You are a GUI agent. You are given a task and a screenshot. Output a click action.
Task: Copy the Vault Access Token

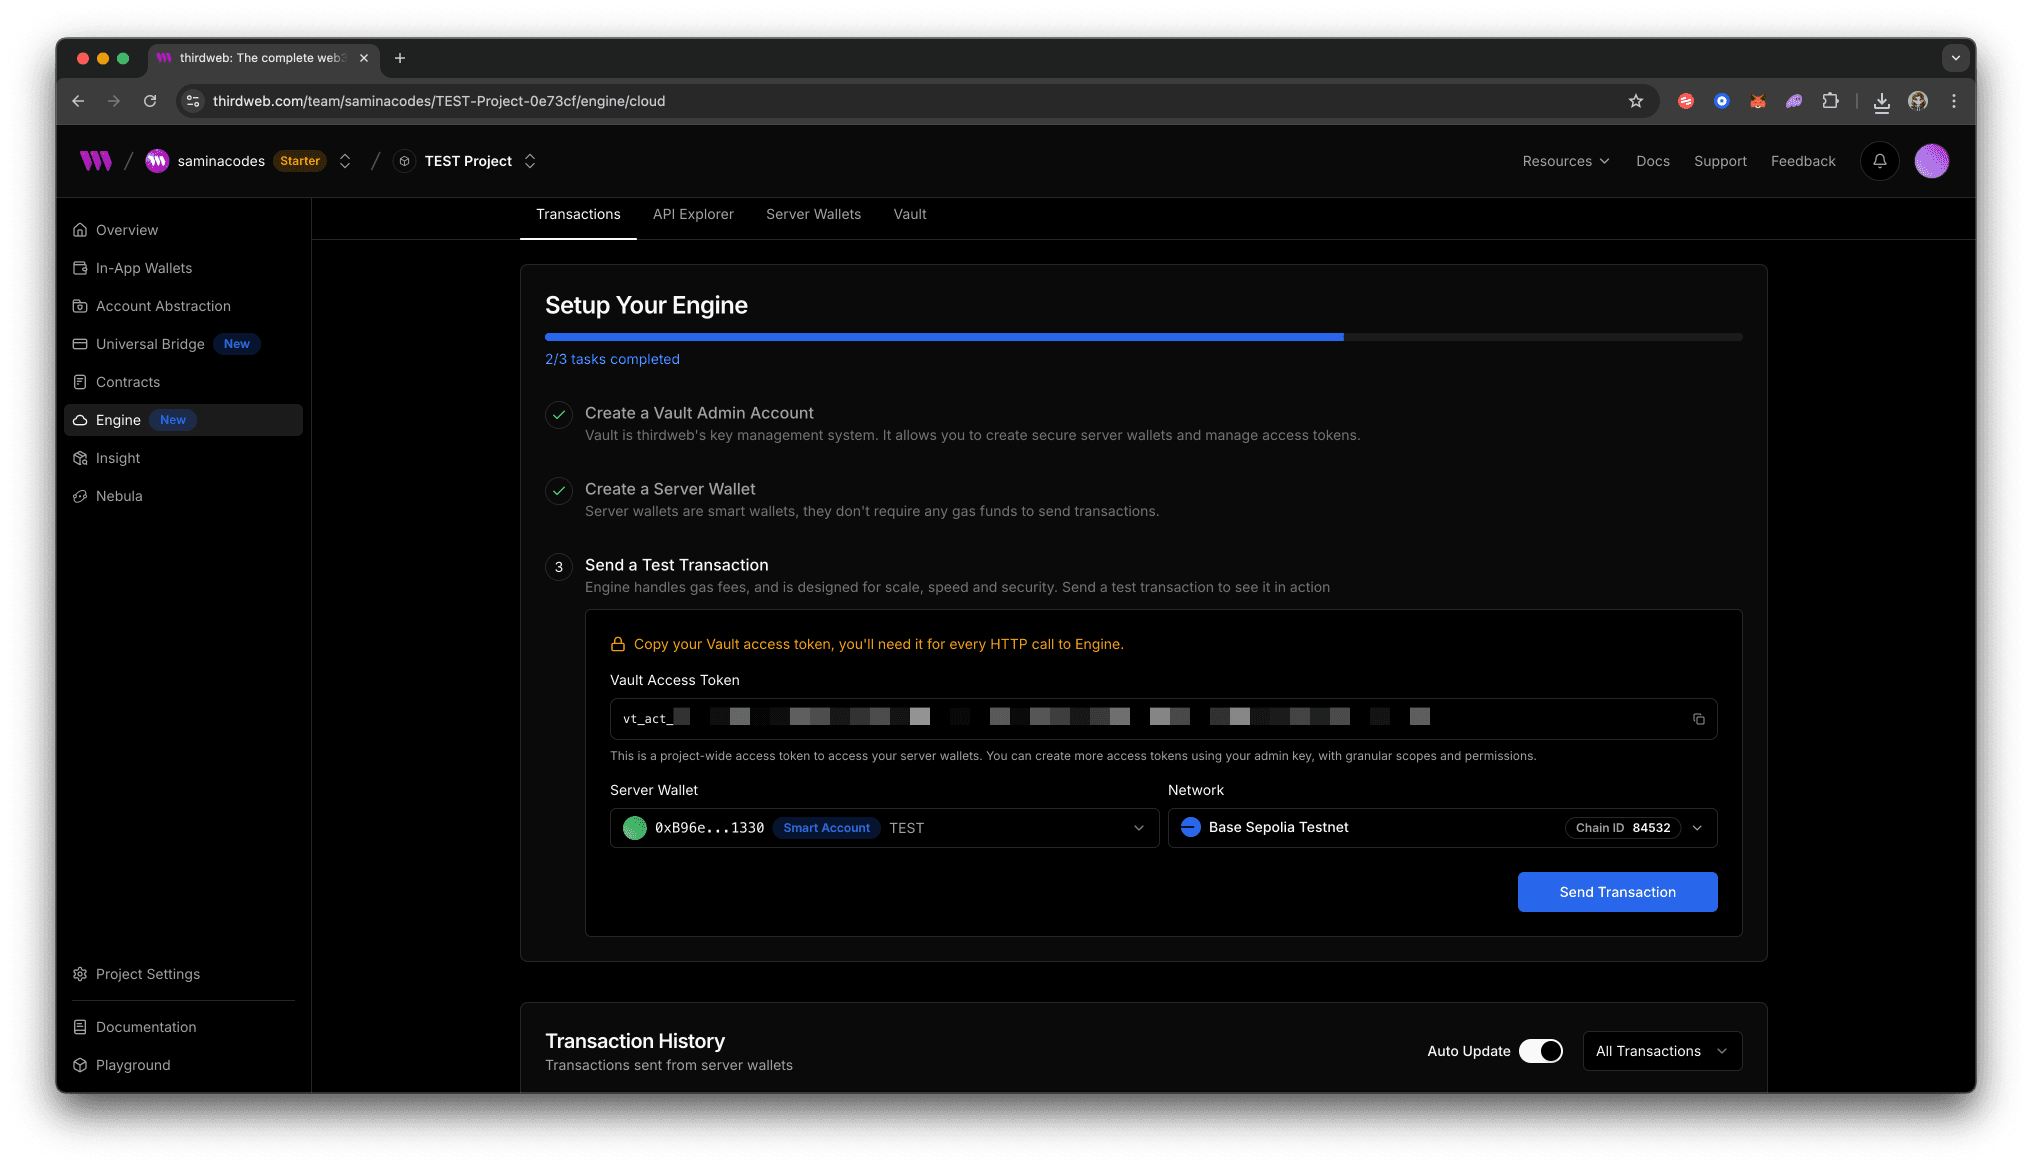(1698, 719)
